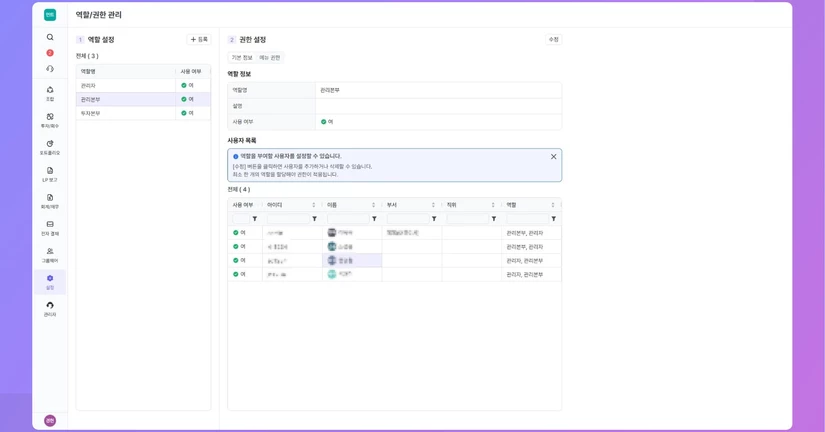This screenshot has height=432, width=825.
Task: Sort the user table by 역할
Action: [552, 205]
